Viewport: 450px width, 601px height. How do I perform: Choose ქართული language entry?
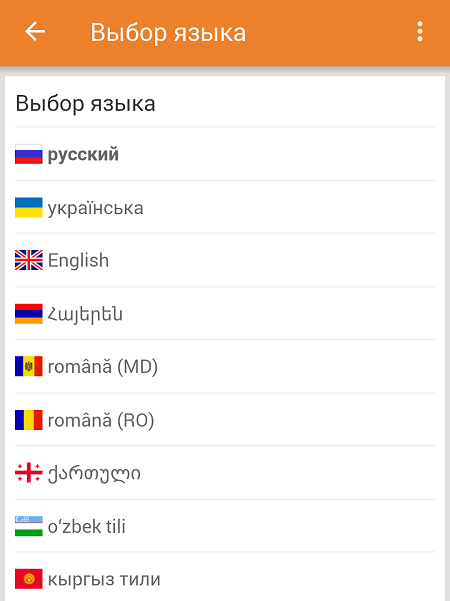[225, 473]
